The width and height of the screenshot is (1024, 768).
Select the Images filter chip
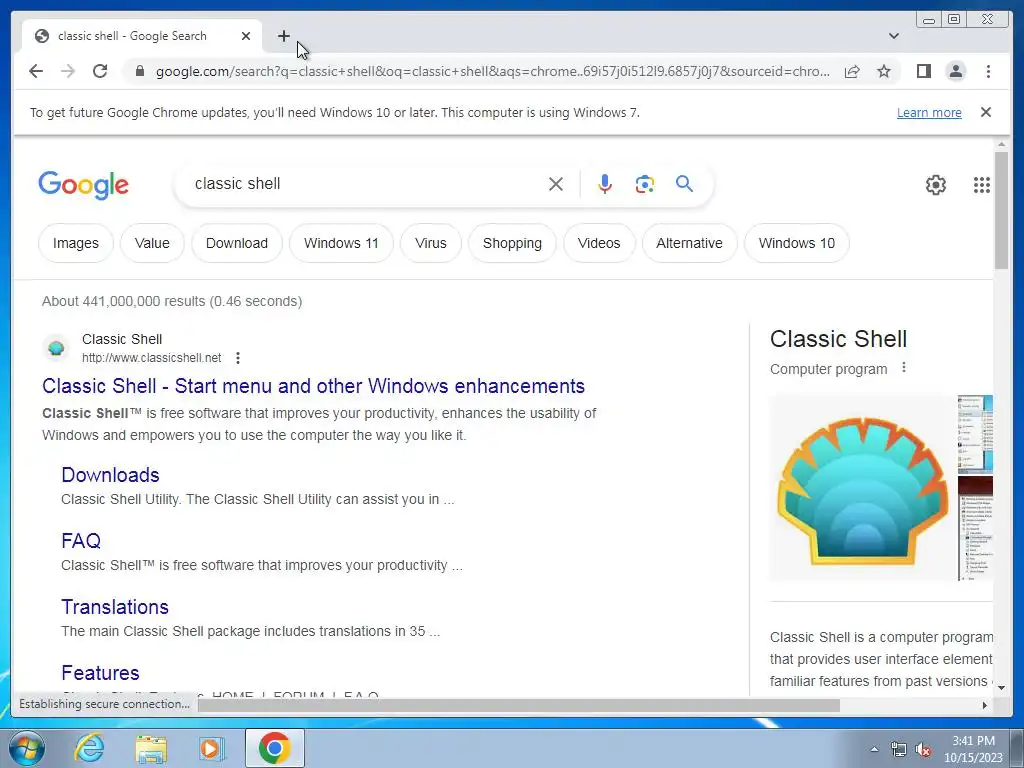(x=76, y=243)
